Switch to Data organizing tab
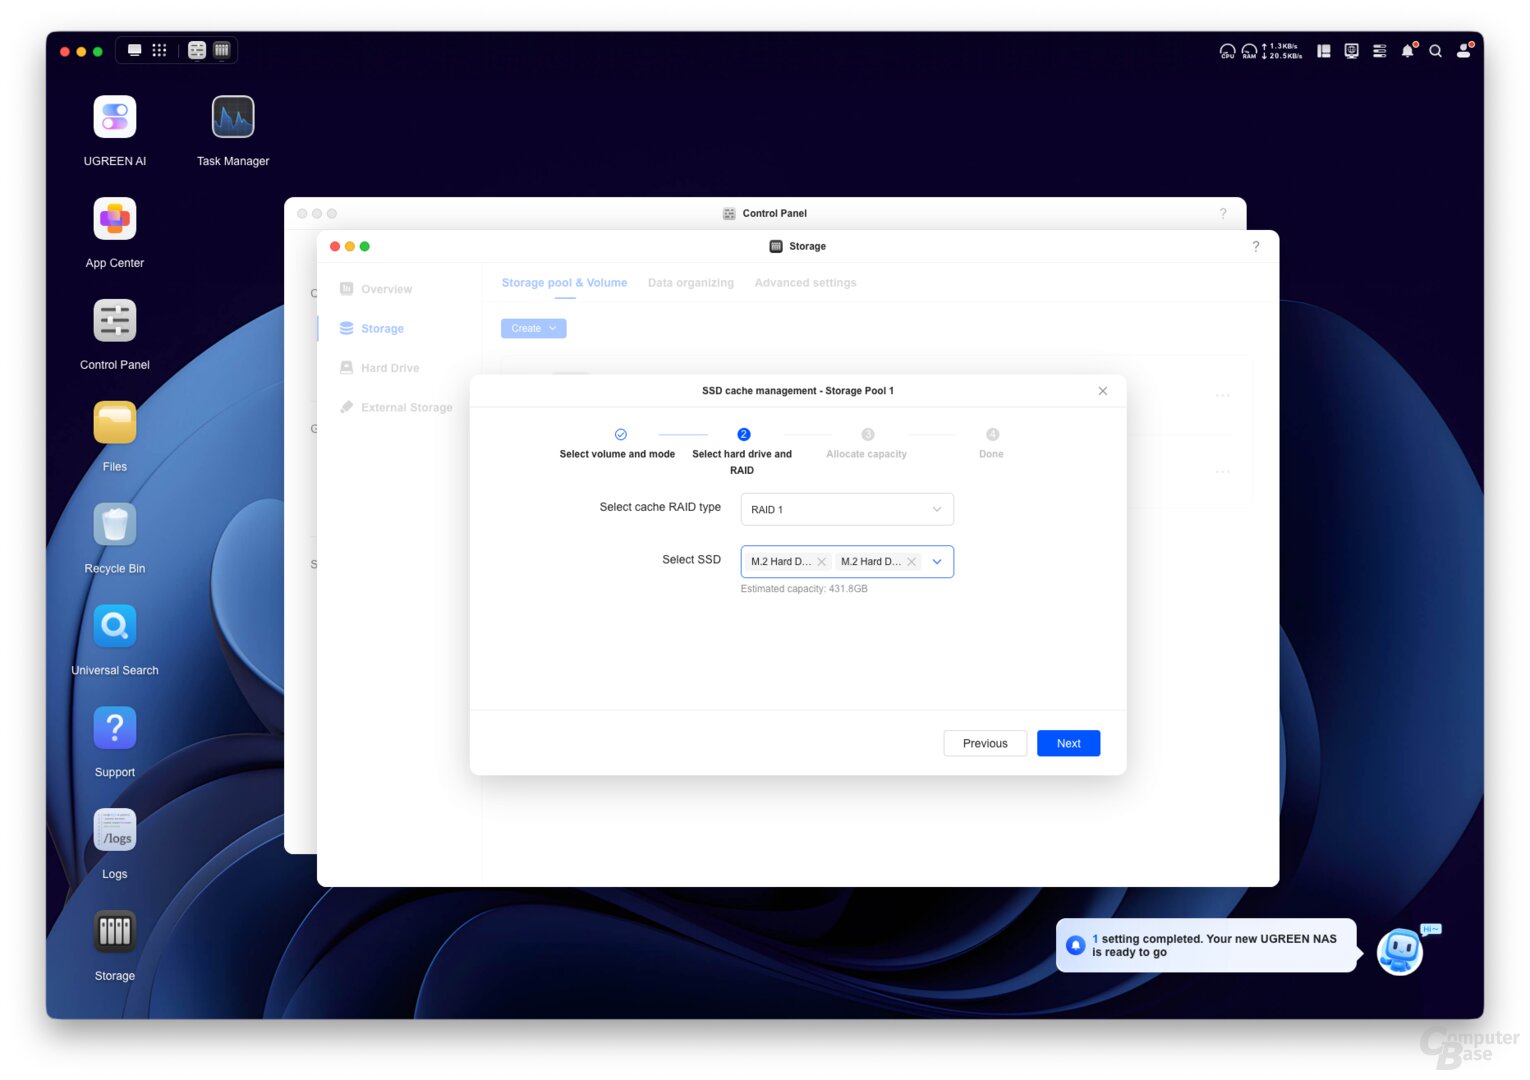 (691, 283)
